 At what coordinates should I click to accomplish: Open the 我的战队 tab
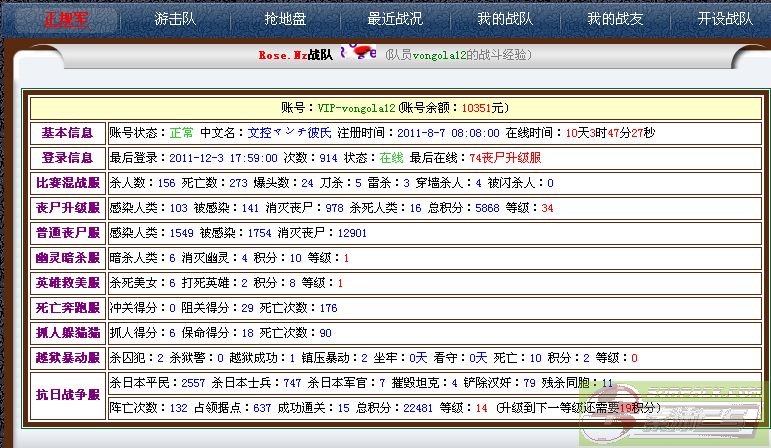point(503,19)
